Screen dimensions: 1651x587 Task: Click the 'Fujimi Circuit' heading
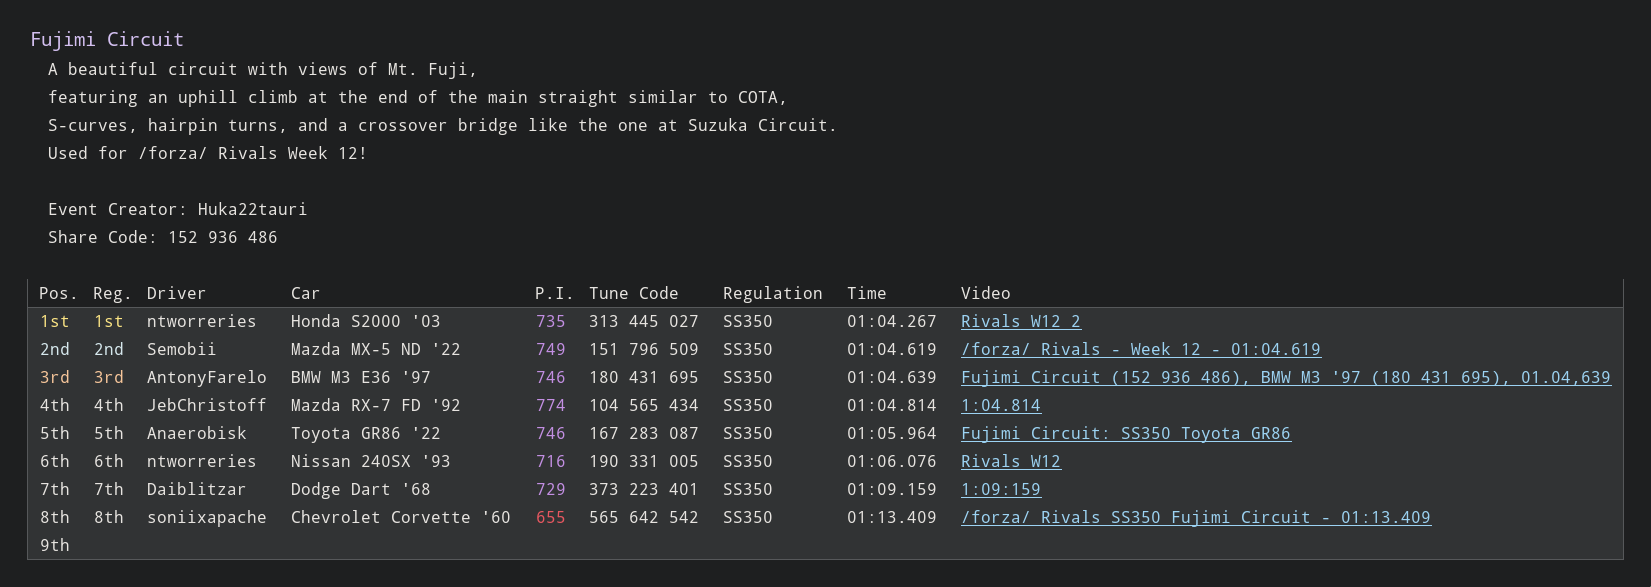tap(107, 39)
